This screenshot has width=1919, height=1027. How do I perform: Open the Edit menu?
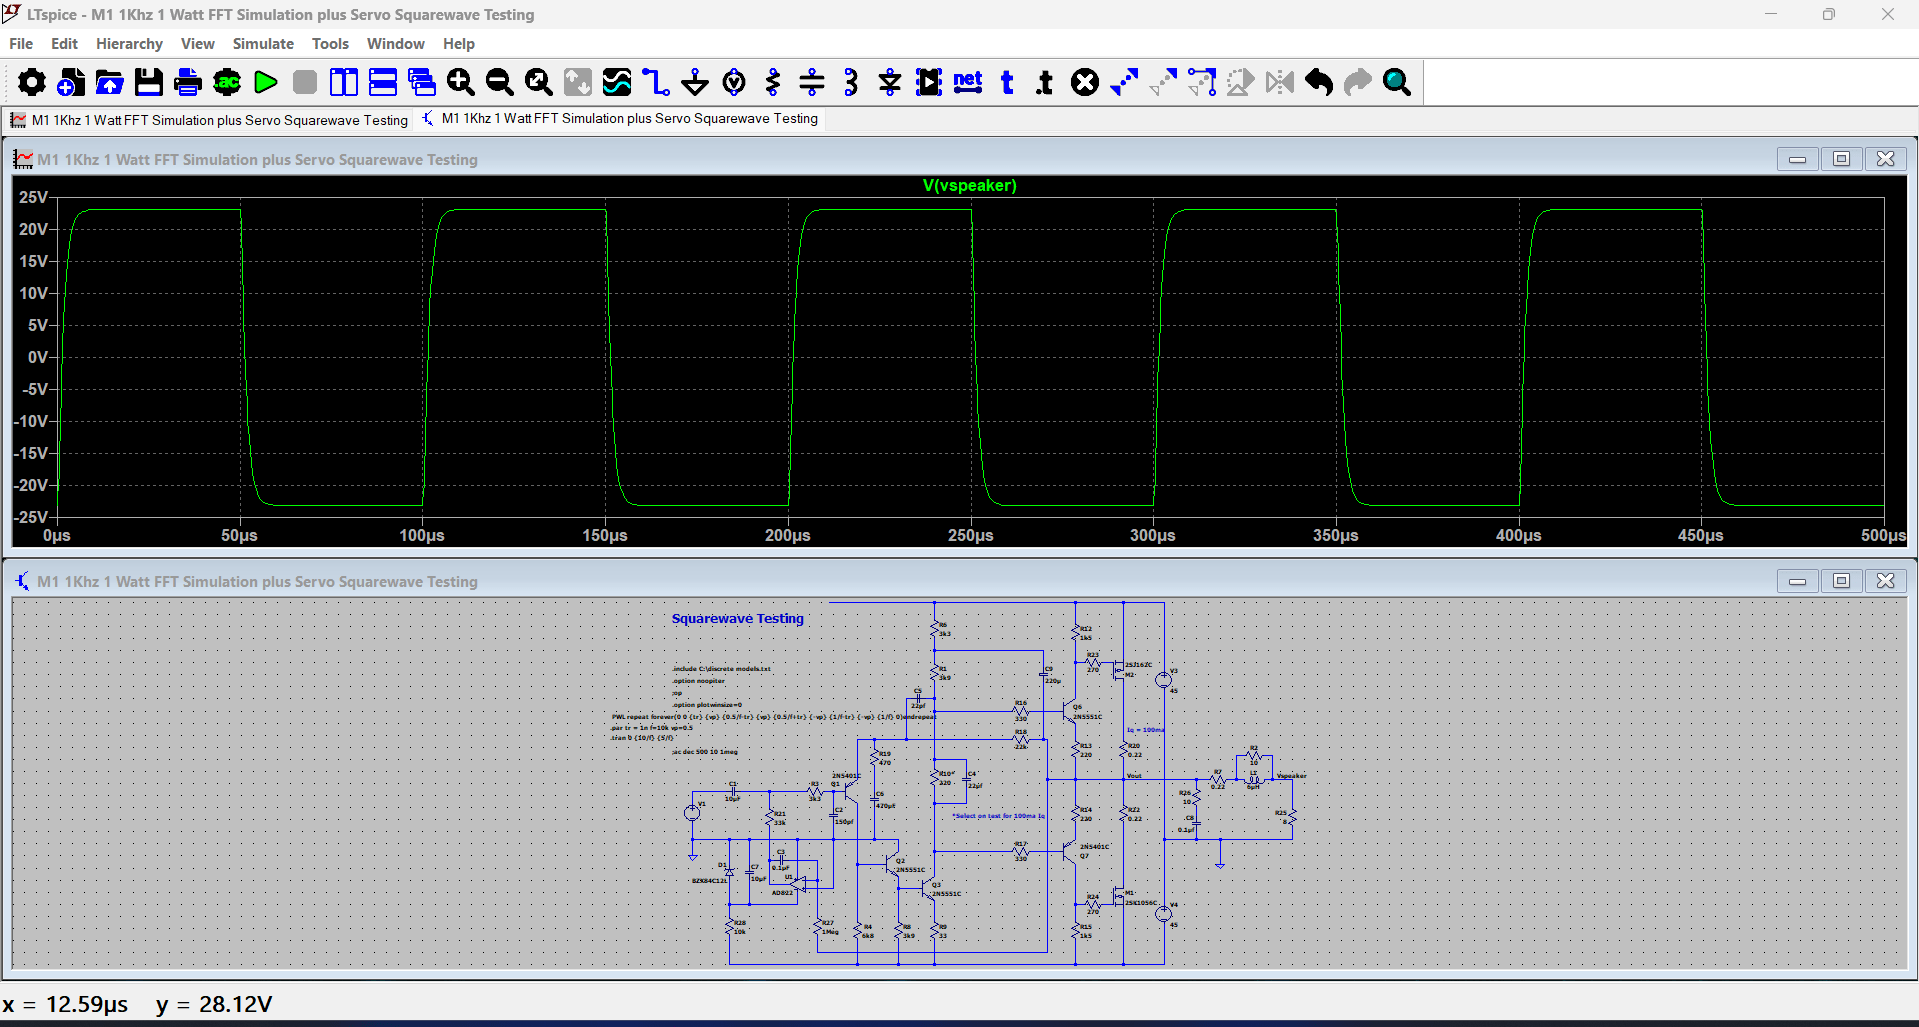click(x=64, y=44)
